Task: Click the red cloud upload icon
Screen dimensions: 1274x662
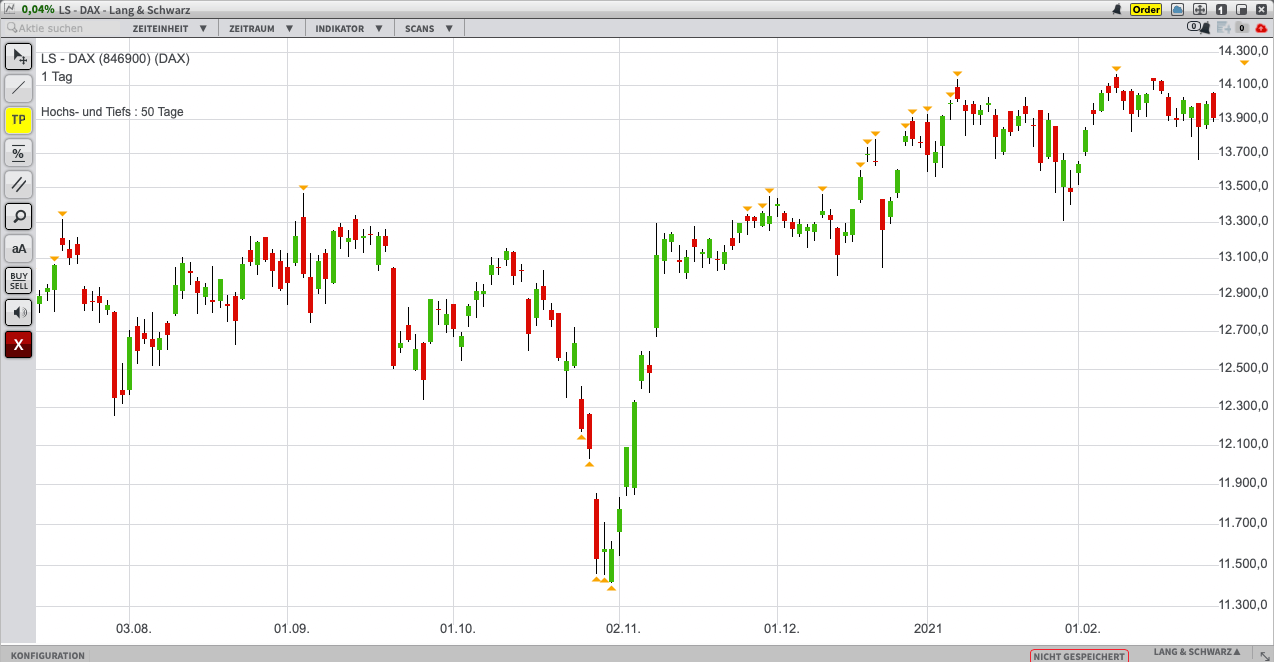Action: coord(1261,28)
